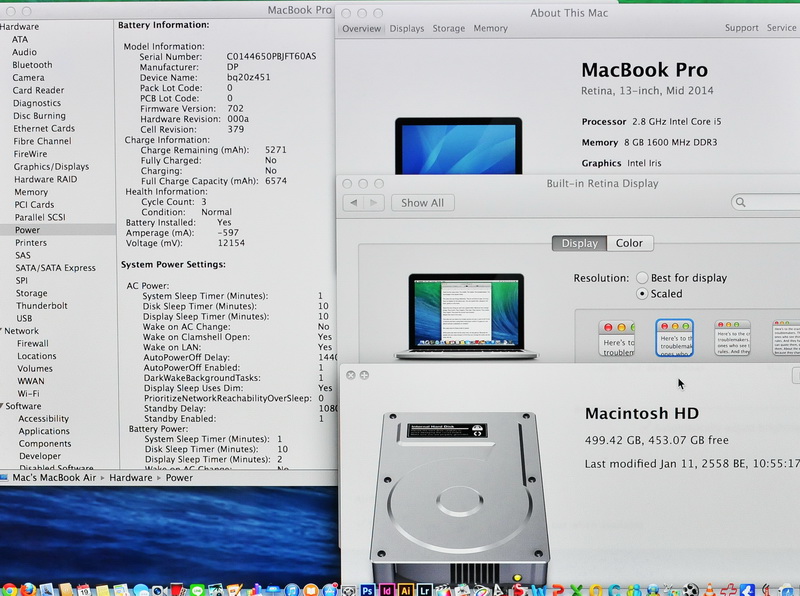The width and height of the screenshot is (800, 596).
Task: Select Firewall under Network
Action: [x=33, y=343]
